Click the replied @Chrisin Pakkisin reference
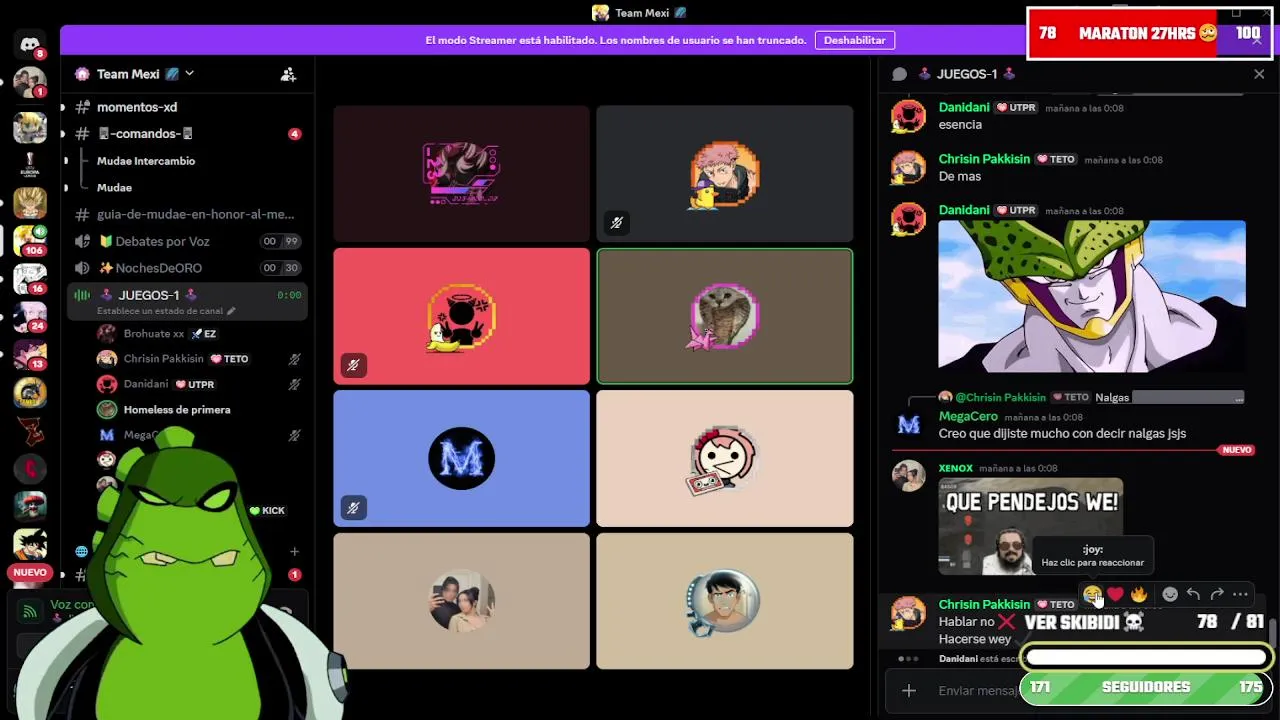1280x720 pixels. [1000, 397]
